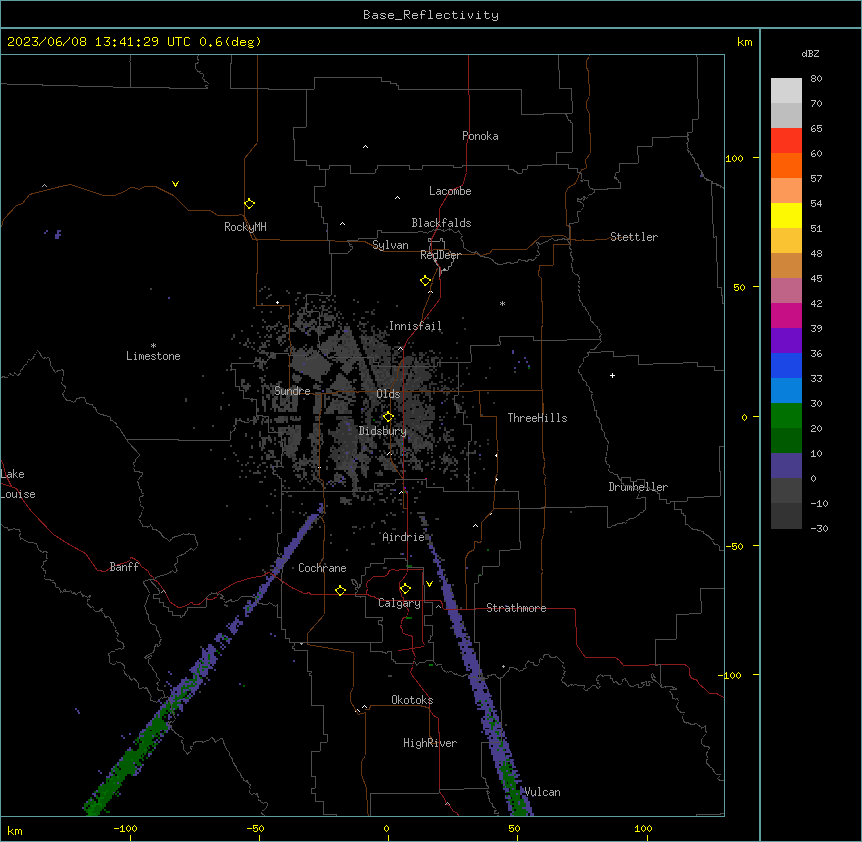This screenshot has height=842, width=862.
Task: Click the Base_Reflectivity title text
Action: (431, 15)
